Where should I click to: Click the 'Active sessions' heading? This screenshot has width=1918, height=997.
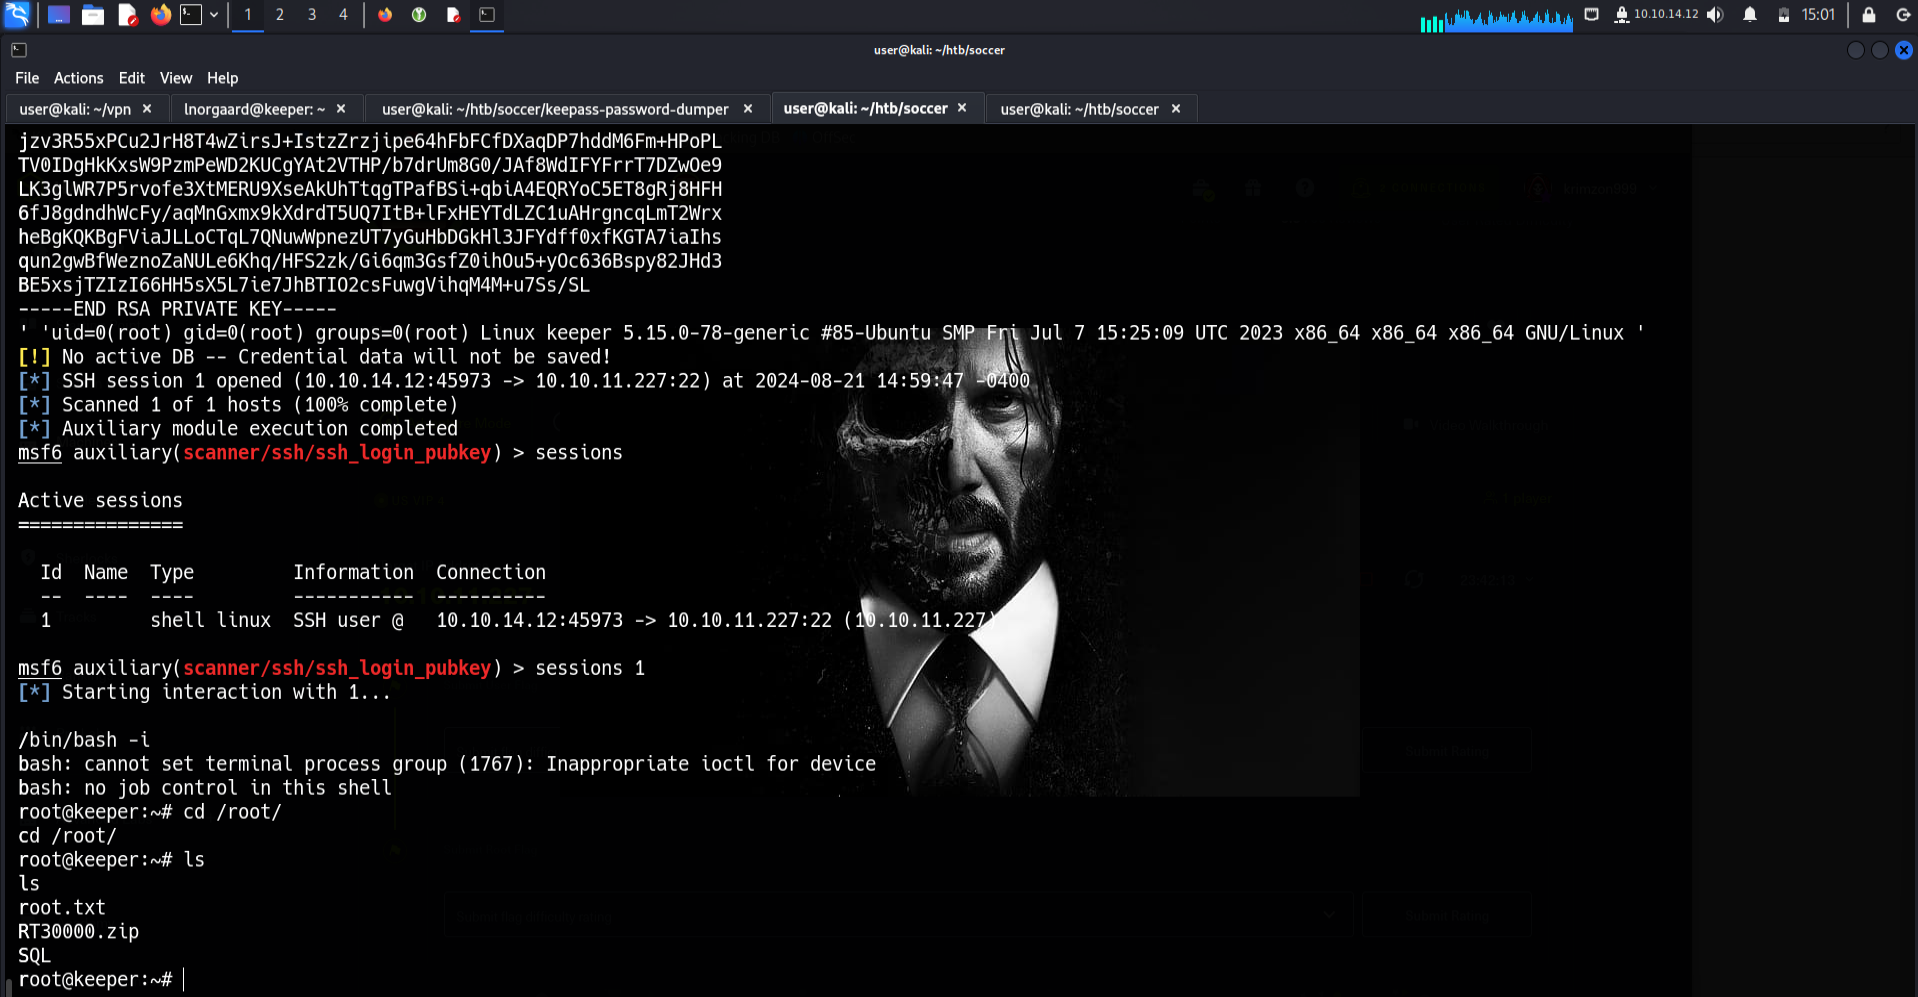click(x=100, y=500)
